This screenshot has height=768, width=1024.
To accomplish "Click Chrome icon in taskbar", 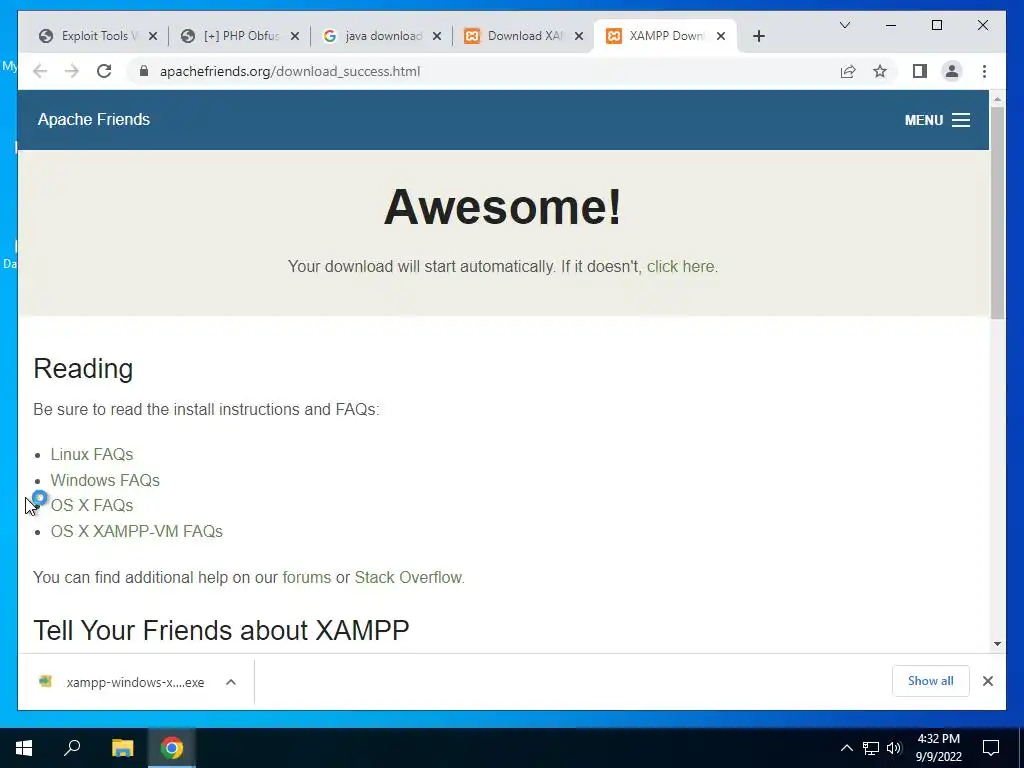I will click(172, 748).
